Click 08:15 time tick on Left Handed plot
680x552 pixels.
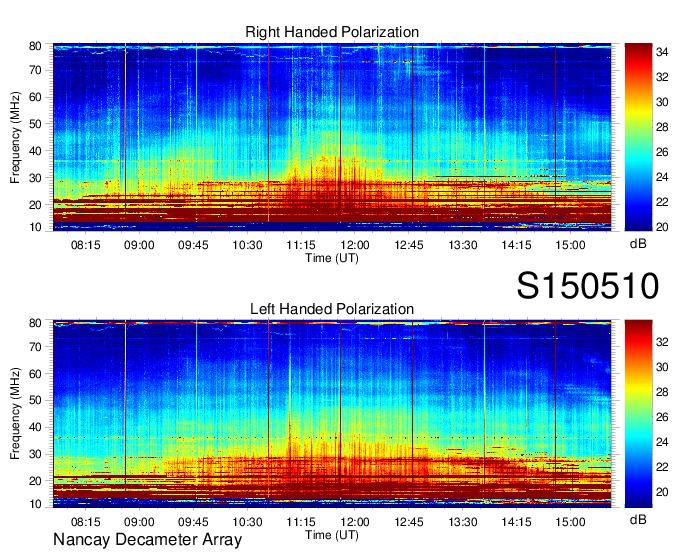pyautogui.click(x=85, y=522)
